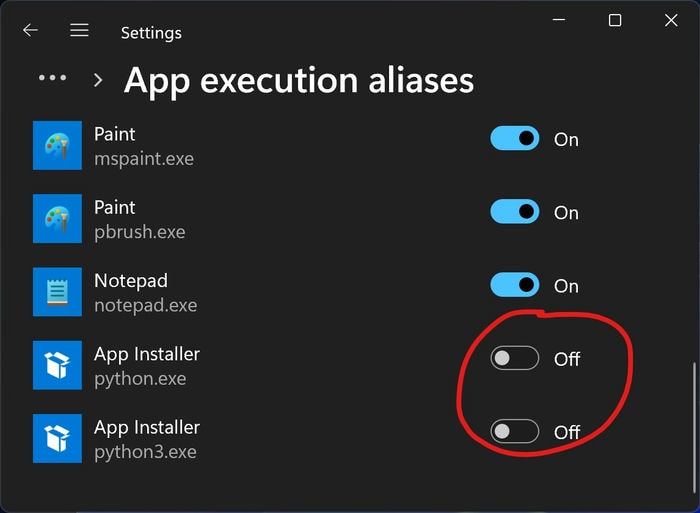
Task: Enable the python.exe alias toggle
Action: (515, 358)
